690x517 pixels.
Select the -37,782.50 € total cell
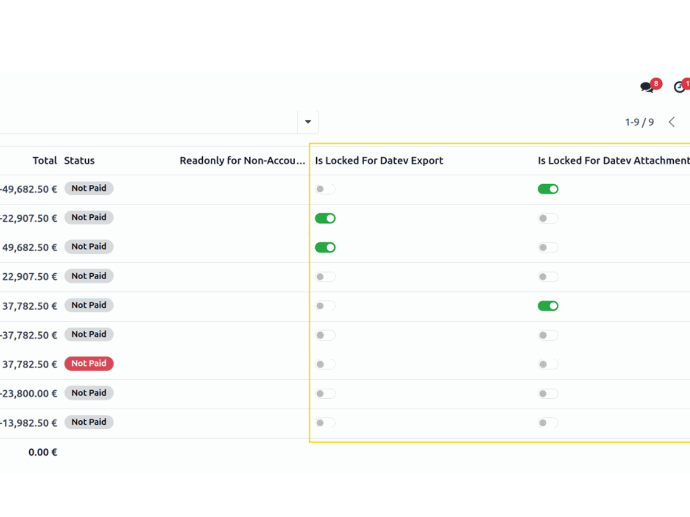tap(29, 335)
